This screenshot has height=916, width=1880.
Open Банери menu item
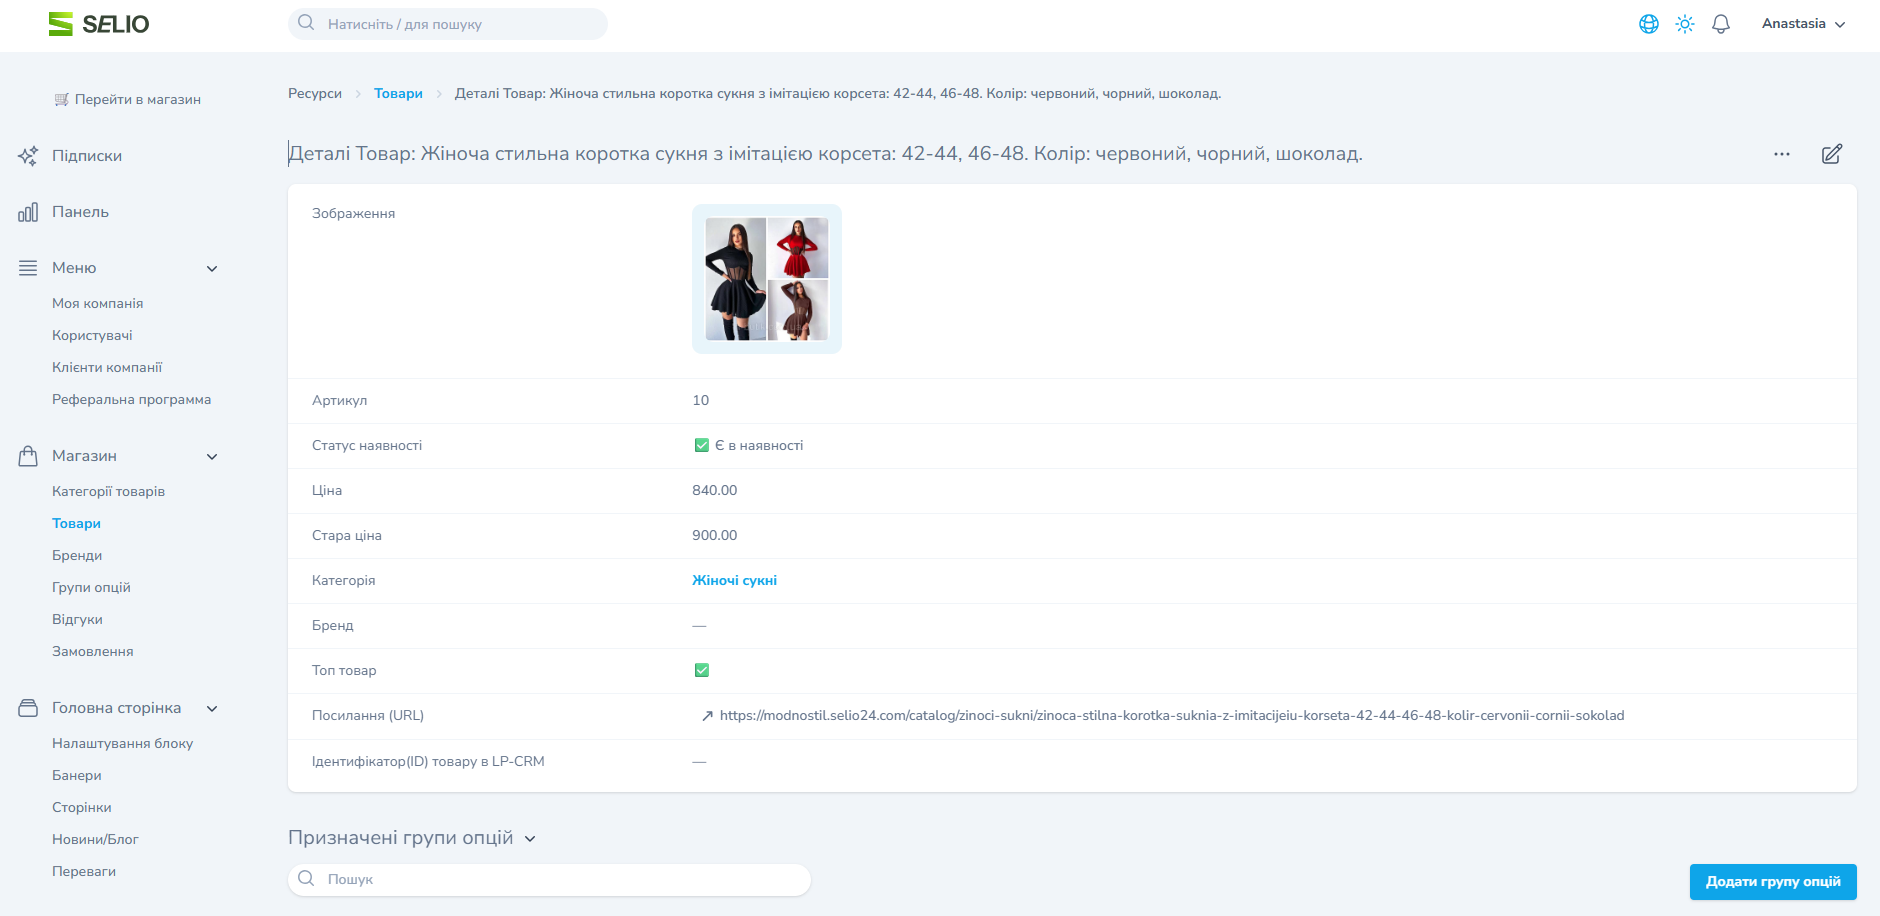pos(77,775)
